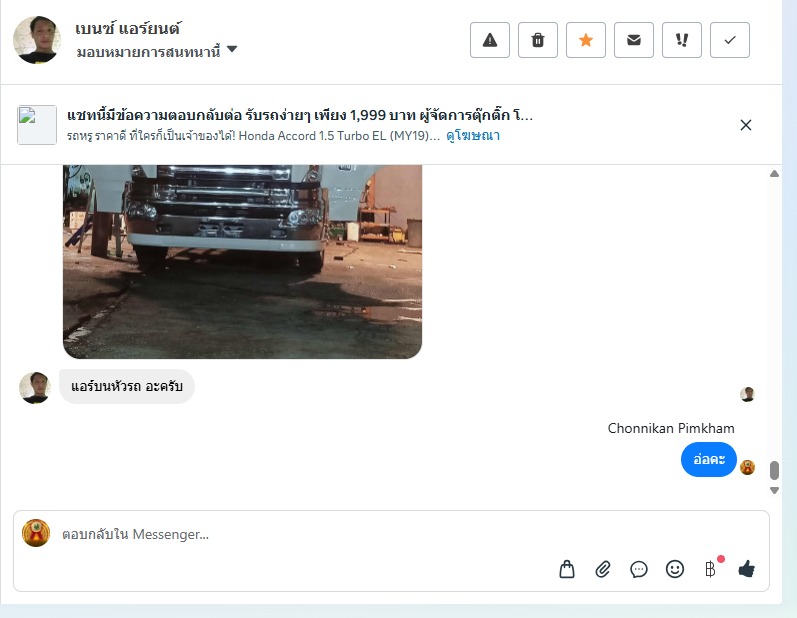Mark as unread with envelope icon

(x=634, y=40)
